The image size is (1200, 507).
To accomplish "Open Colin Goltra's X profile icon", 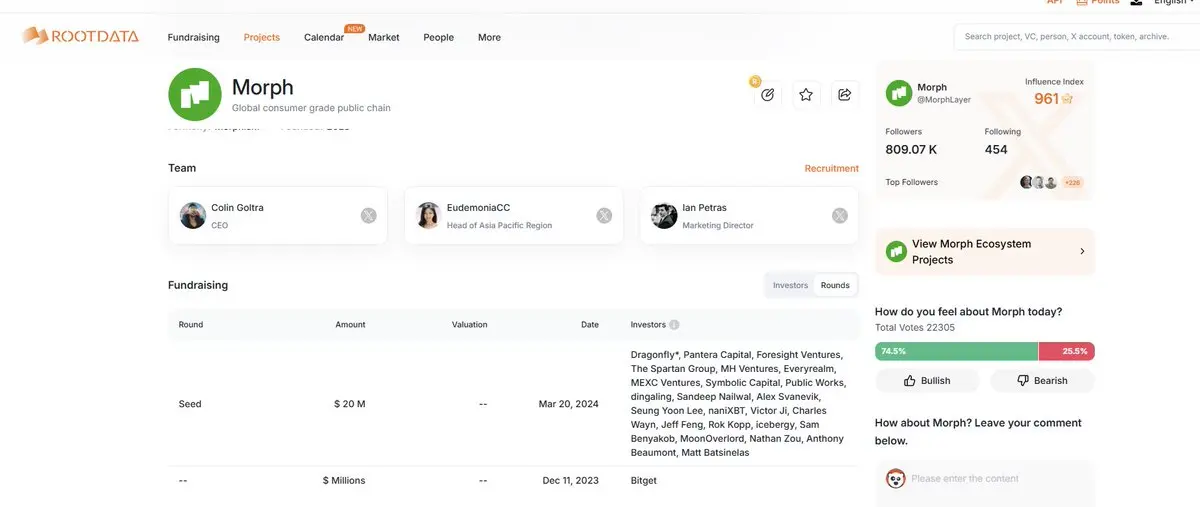I will 368,215.
